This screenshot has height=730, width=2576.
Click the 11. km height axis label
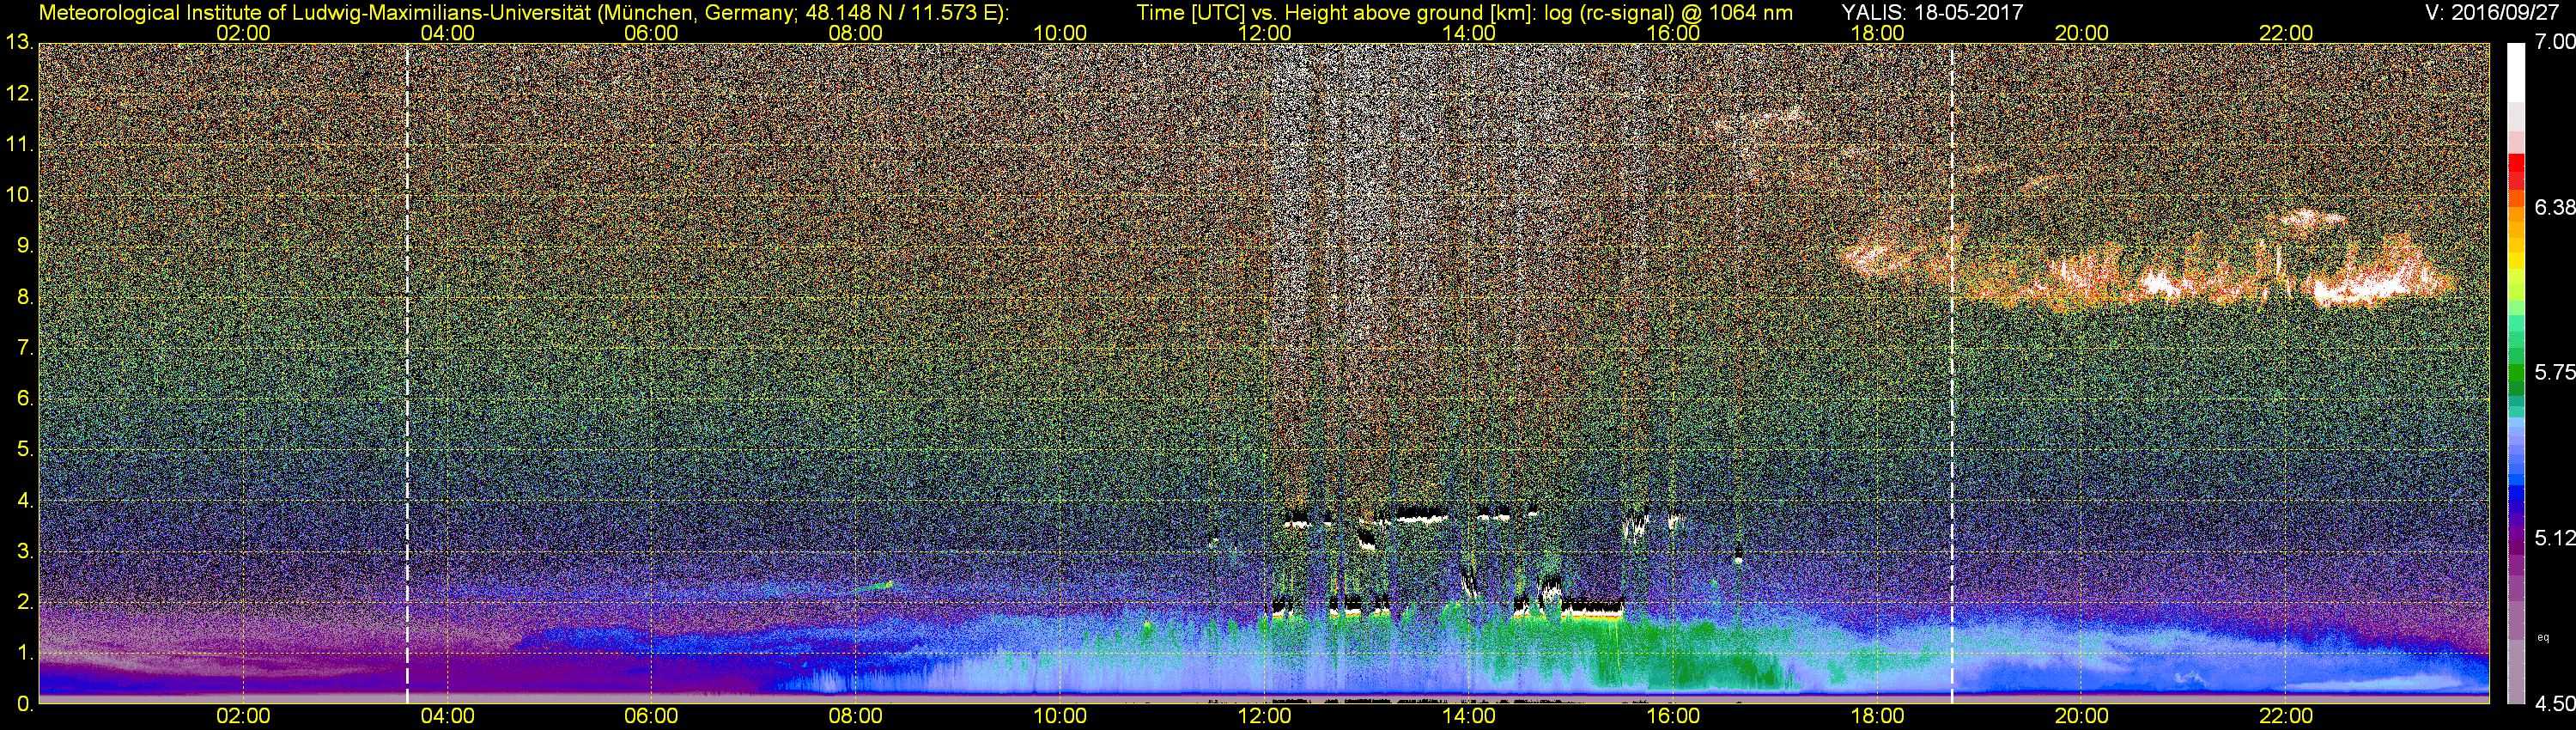pyautogui.click(x=19, y=145)
